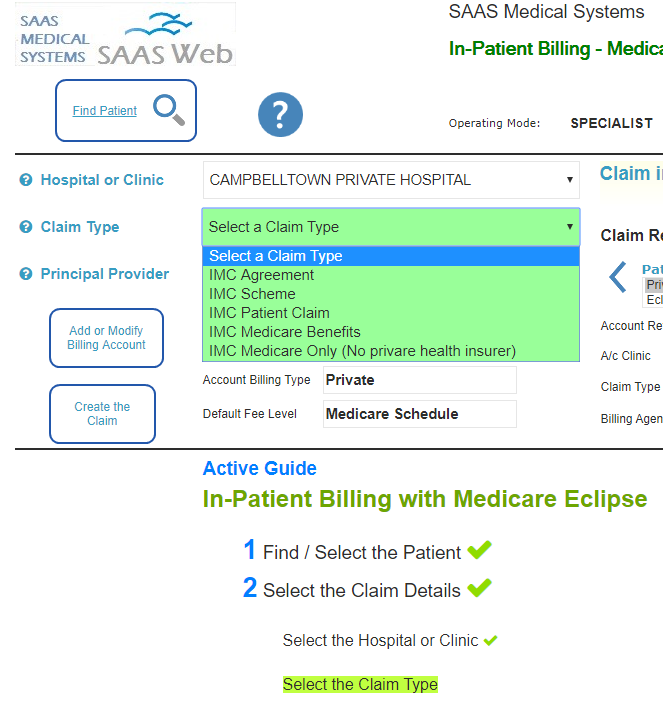
Task: Click the Default Fee Level field
Action: point(419,414)
